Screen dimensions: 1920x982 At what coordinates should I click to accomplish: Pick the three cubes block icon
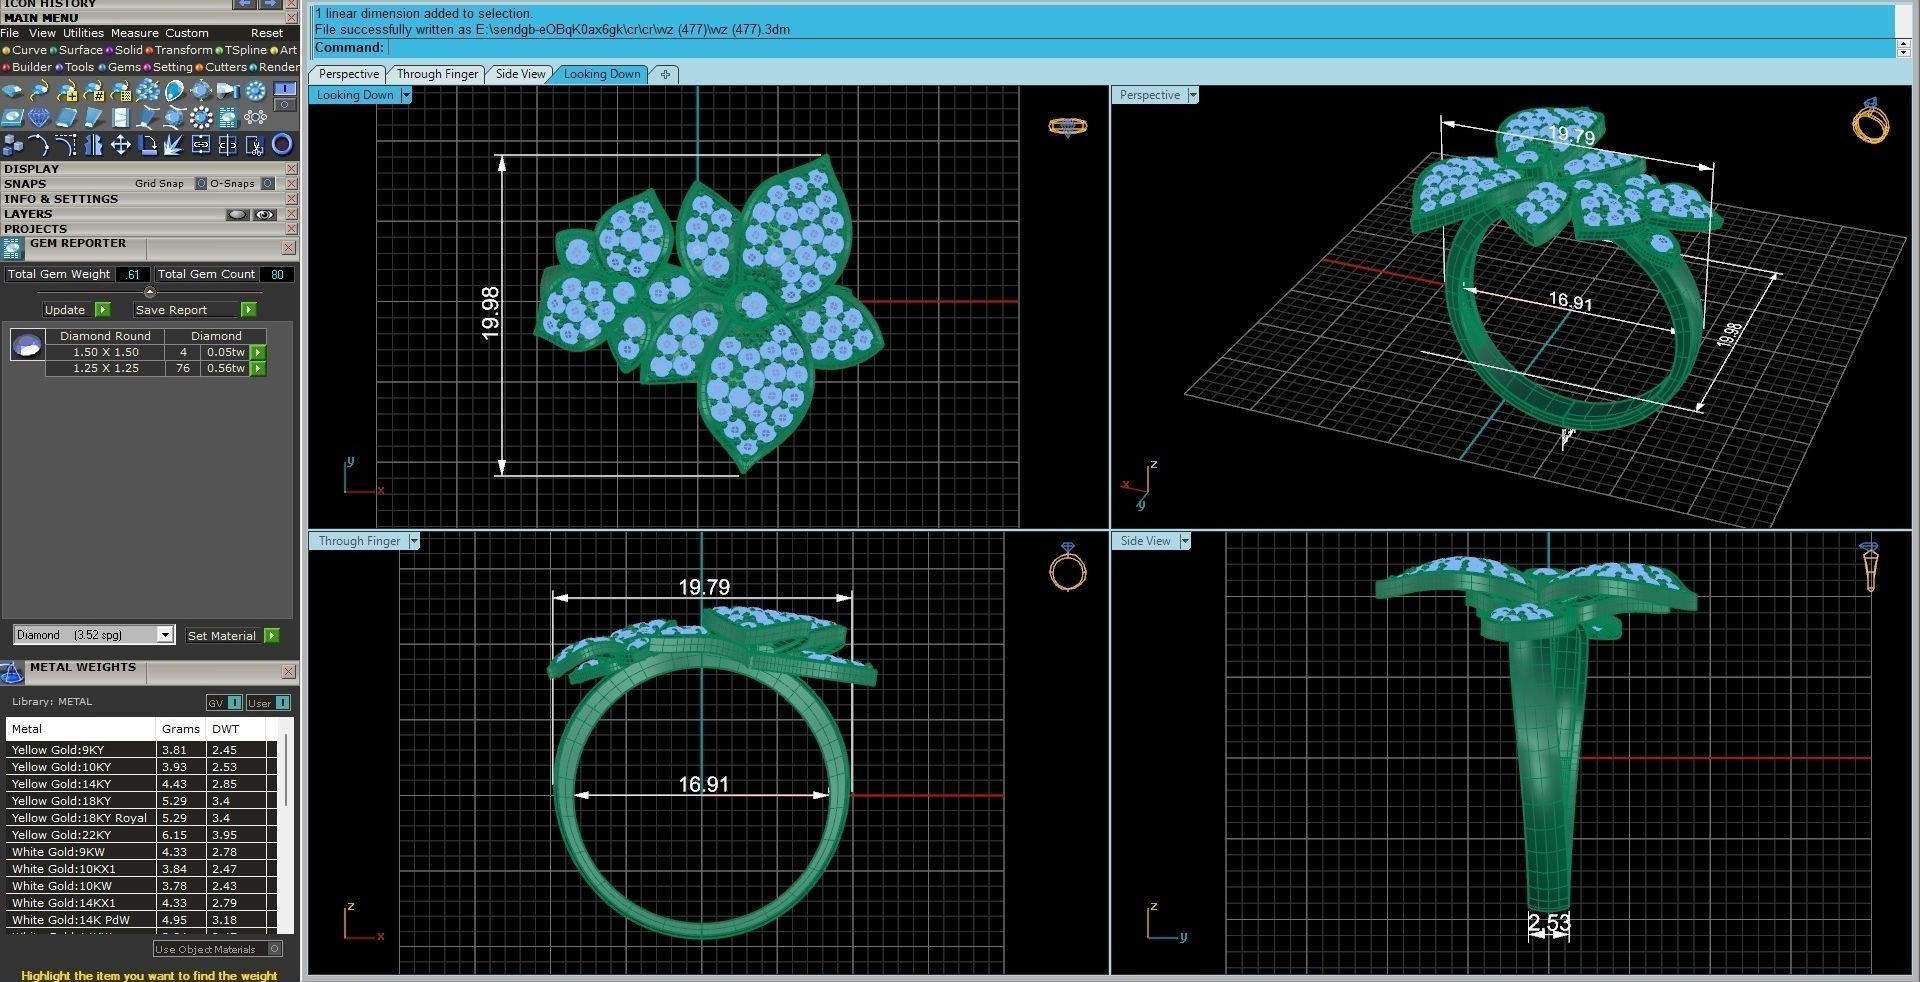[12, 145]
